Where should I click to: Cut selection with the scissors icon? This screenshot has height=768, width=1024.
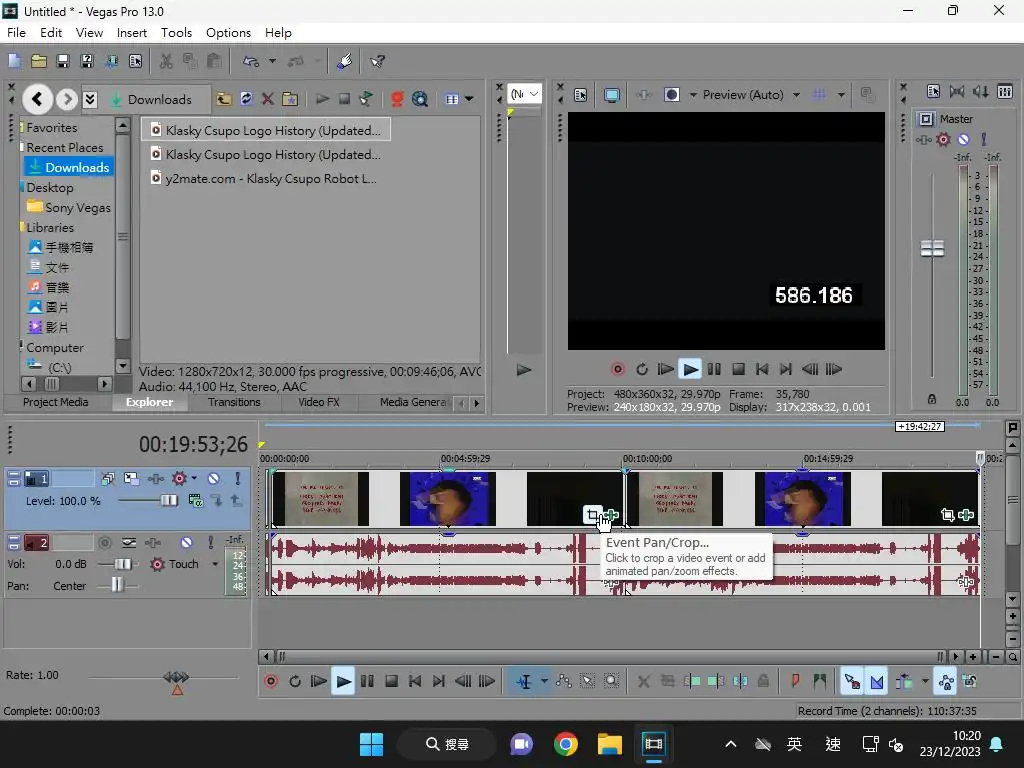(x=167, y=61)
